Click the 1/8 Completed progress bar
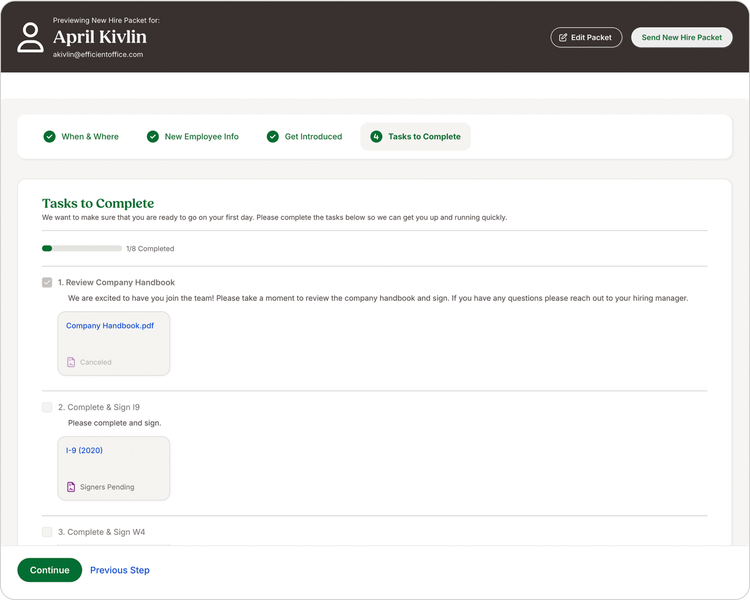 pos(82,248)
